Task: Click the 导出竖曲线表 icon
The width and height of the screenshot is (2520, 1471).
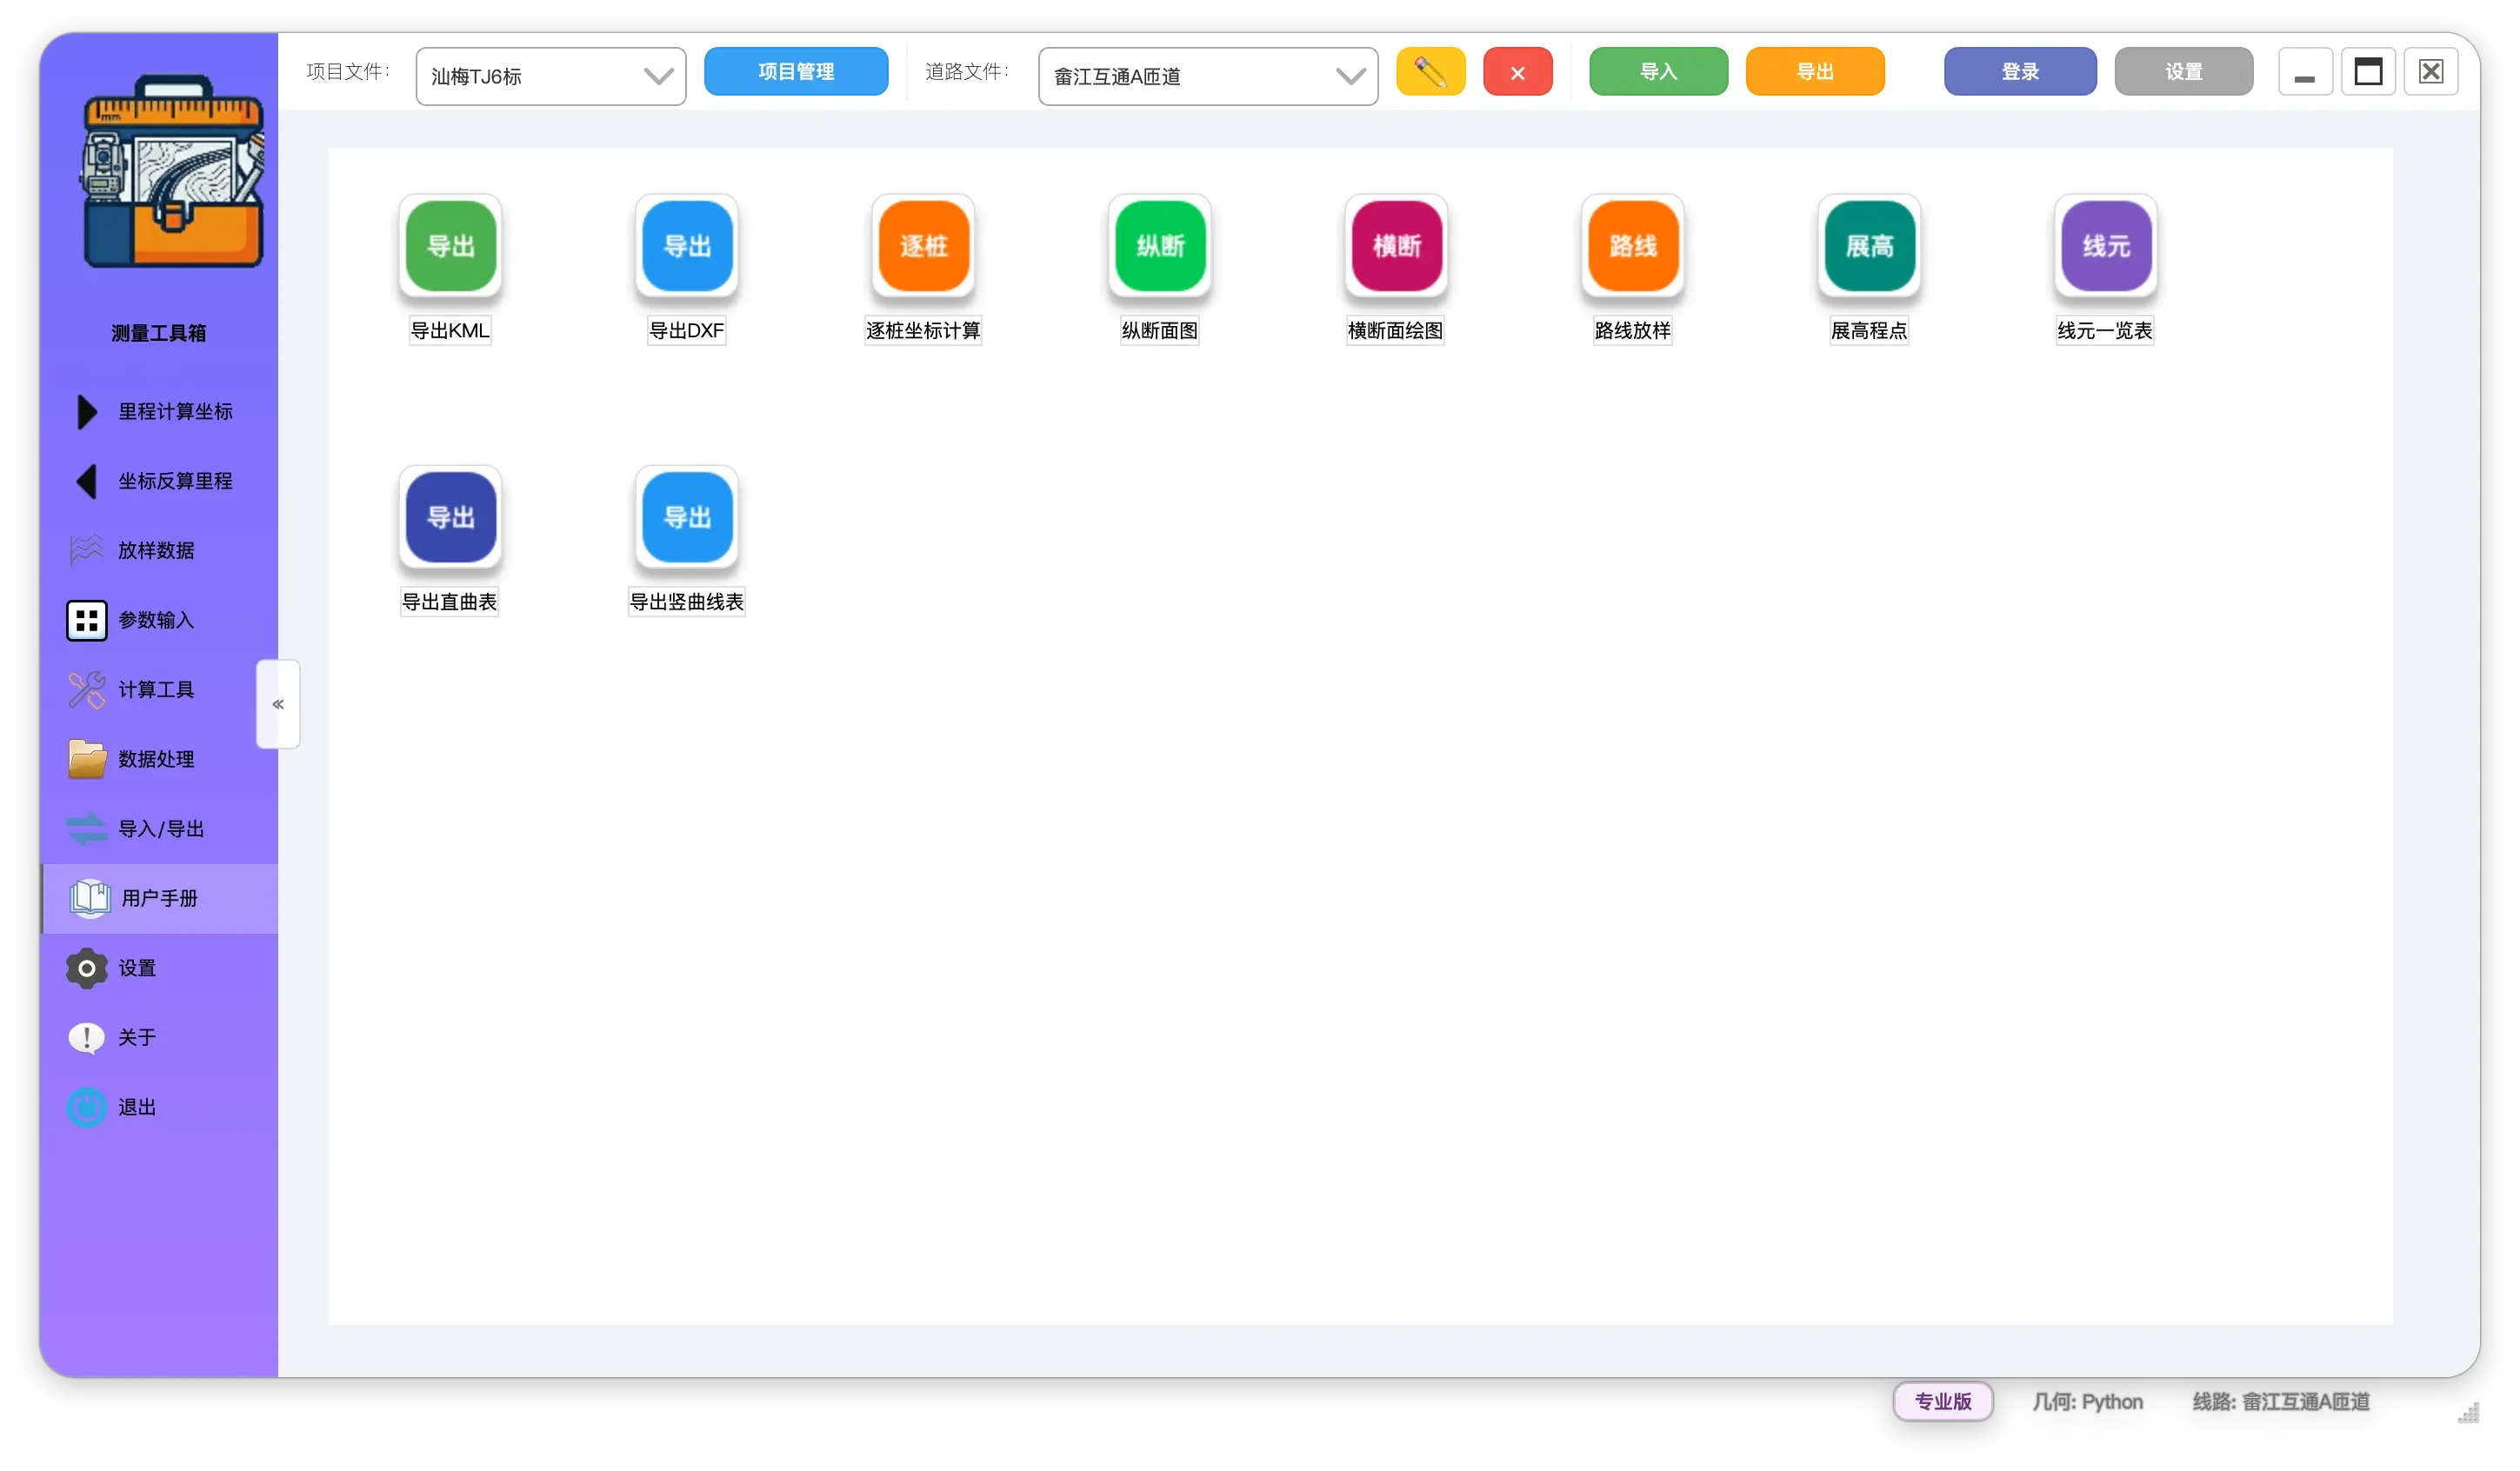Action: click(687, 517)
